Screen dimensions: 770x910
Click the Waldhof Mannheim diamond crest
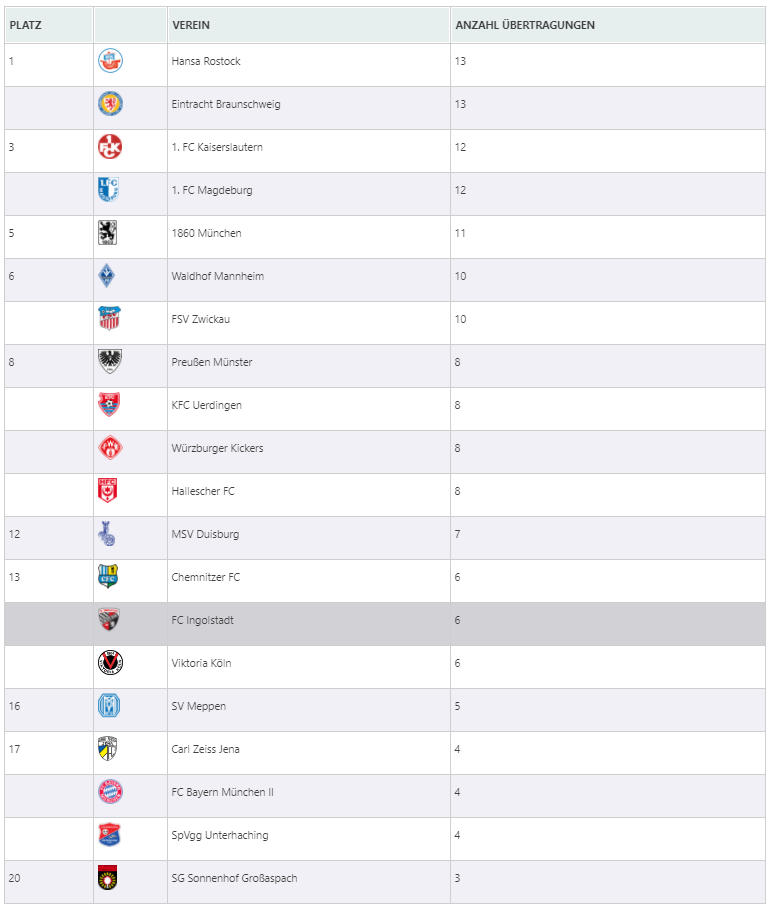point(106,276)
